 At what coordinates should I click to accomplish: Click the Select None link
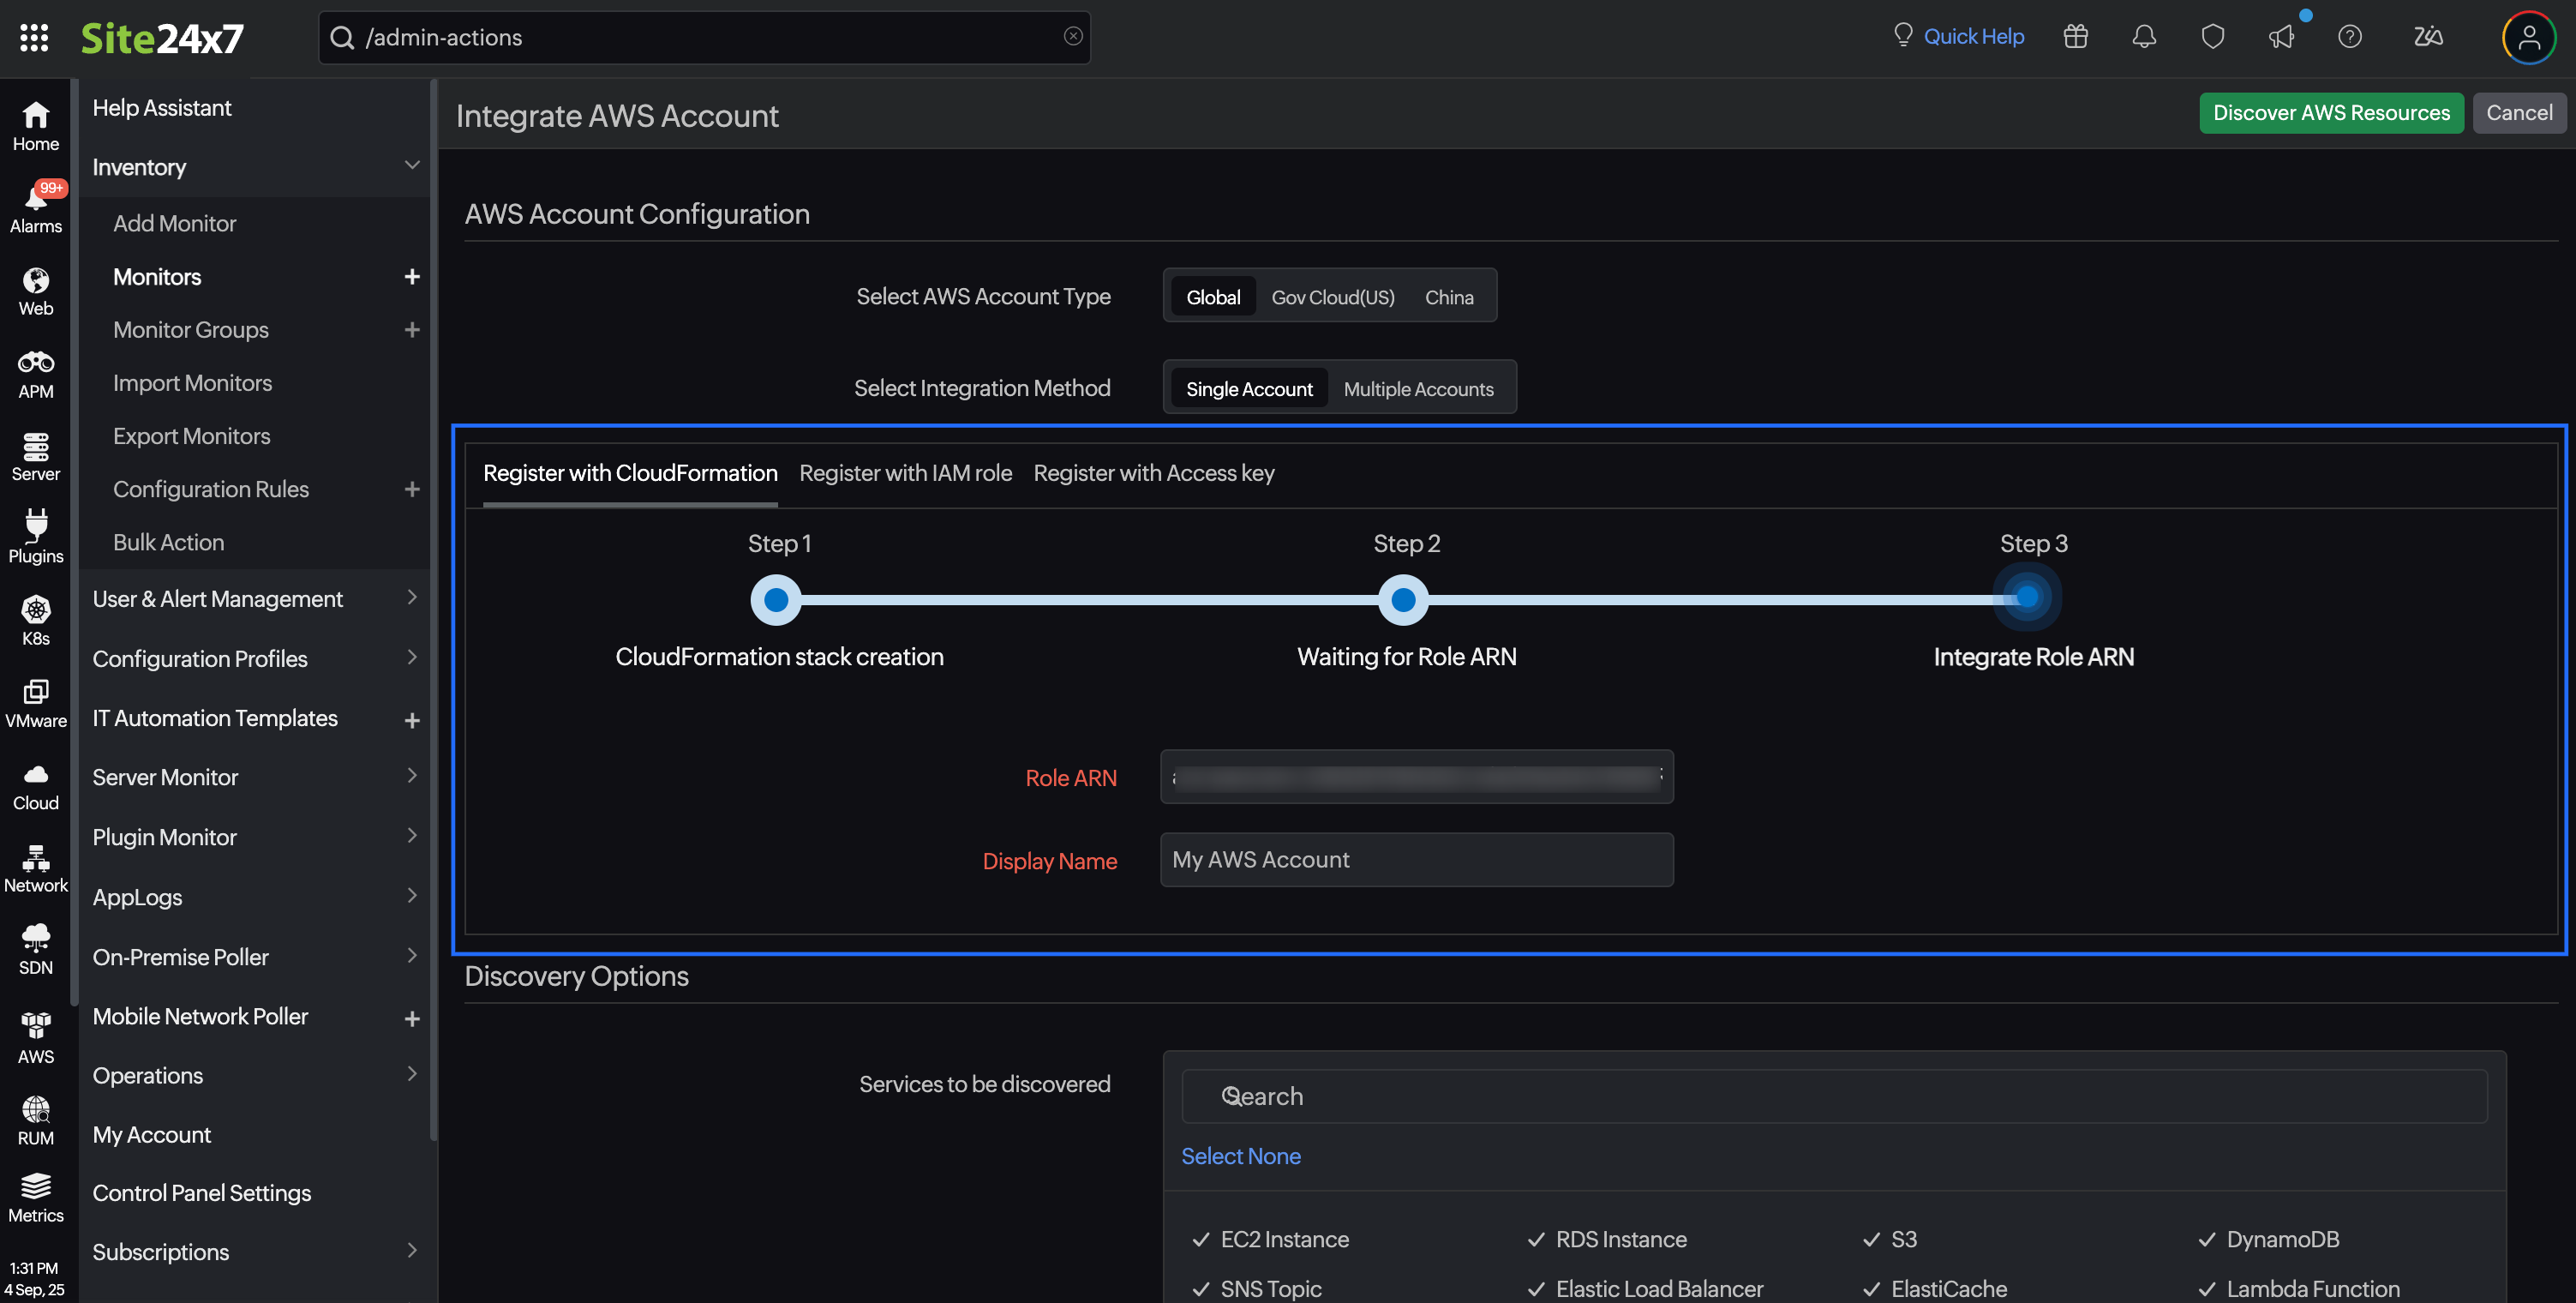point(1240,1155)
